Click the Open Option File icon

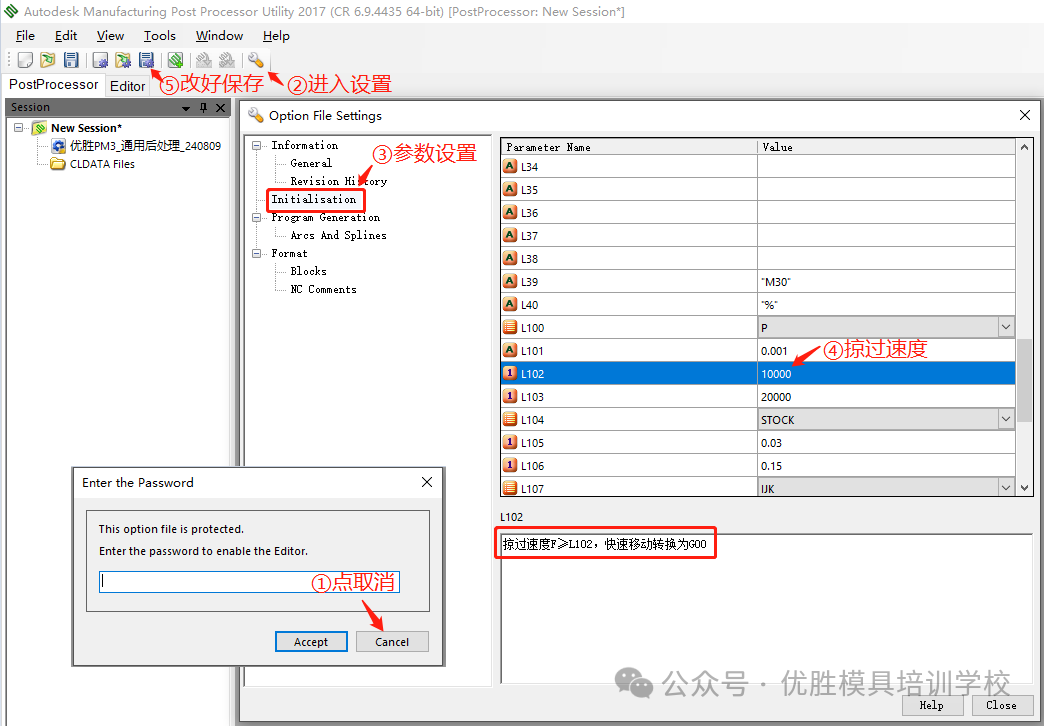click(123, 60)
